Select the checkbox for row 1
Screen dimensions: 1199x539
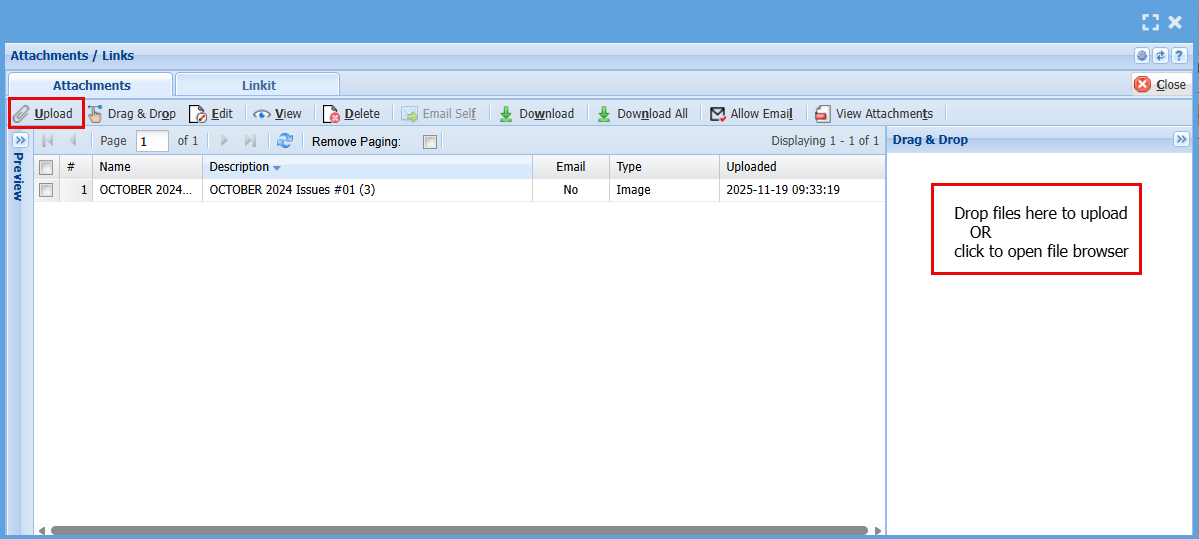tap(46, 190)
